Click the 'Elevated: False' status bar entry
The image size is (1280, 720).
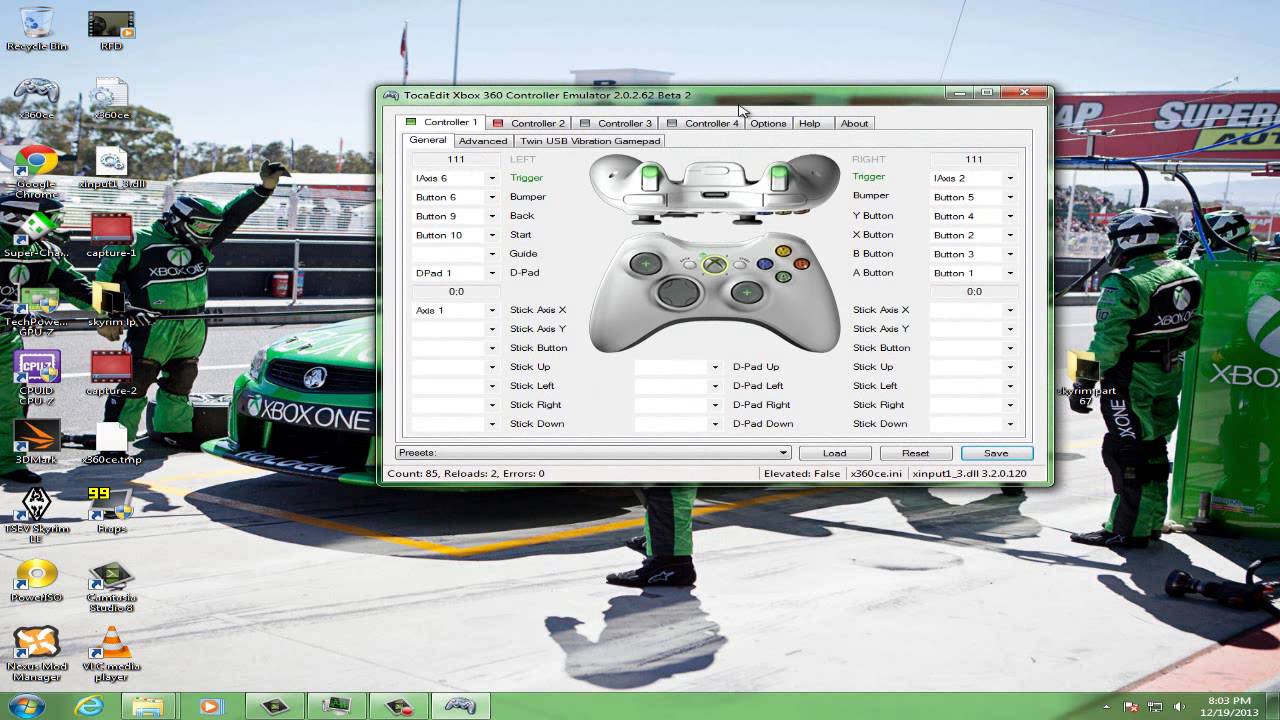(x=802, y=473)
